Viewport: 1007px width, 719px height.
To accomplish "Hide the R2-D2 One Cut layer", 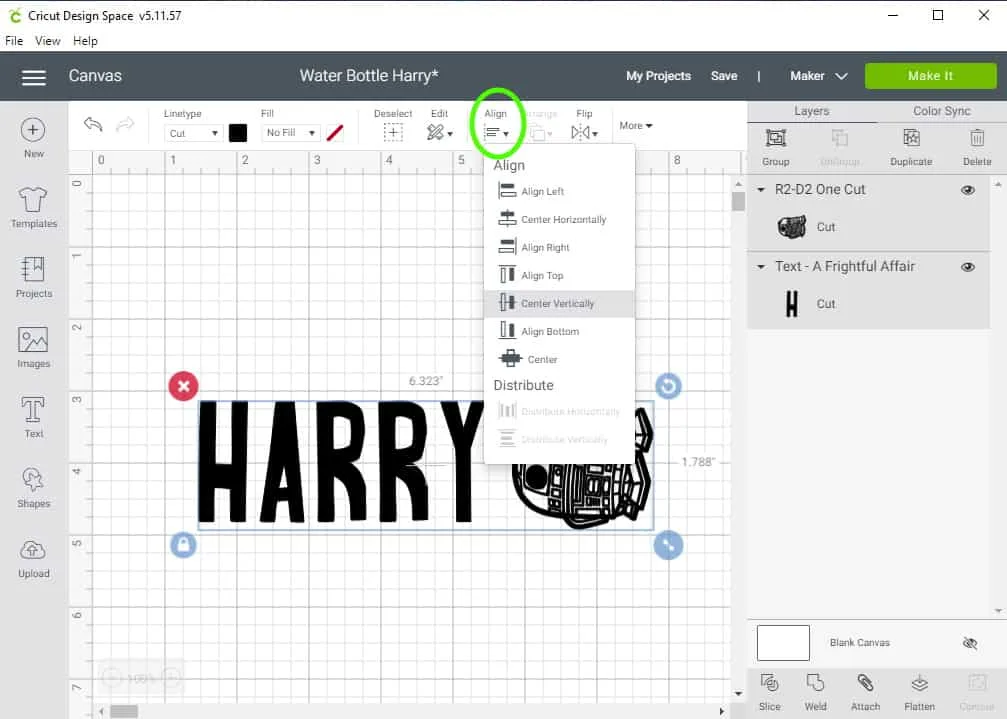I will (968, 190).
